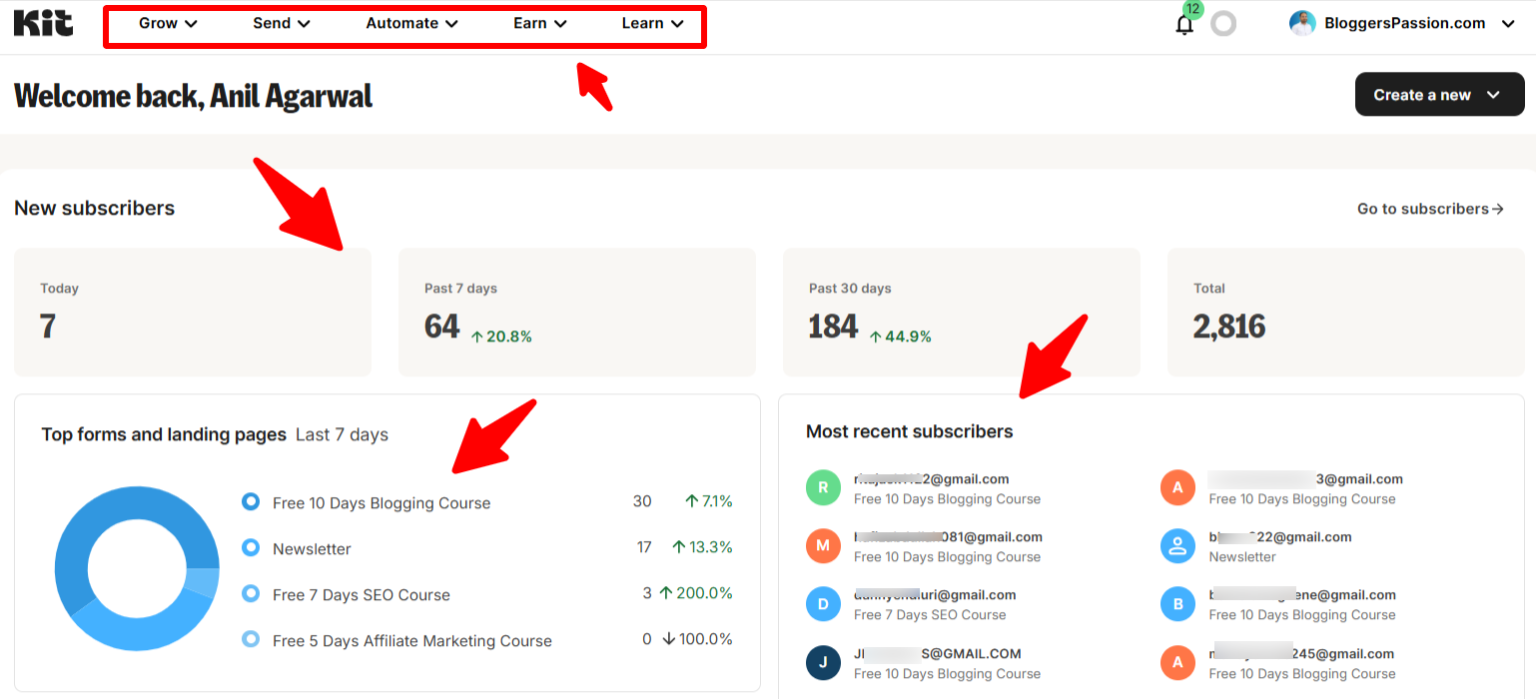
Task: Click the blue D avatar for the SEO Course subscriber
Action: (x=822, y=604)
